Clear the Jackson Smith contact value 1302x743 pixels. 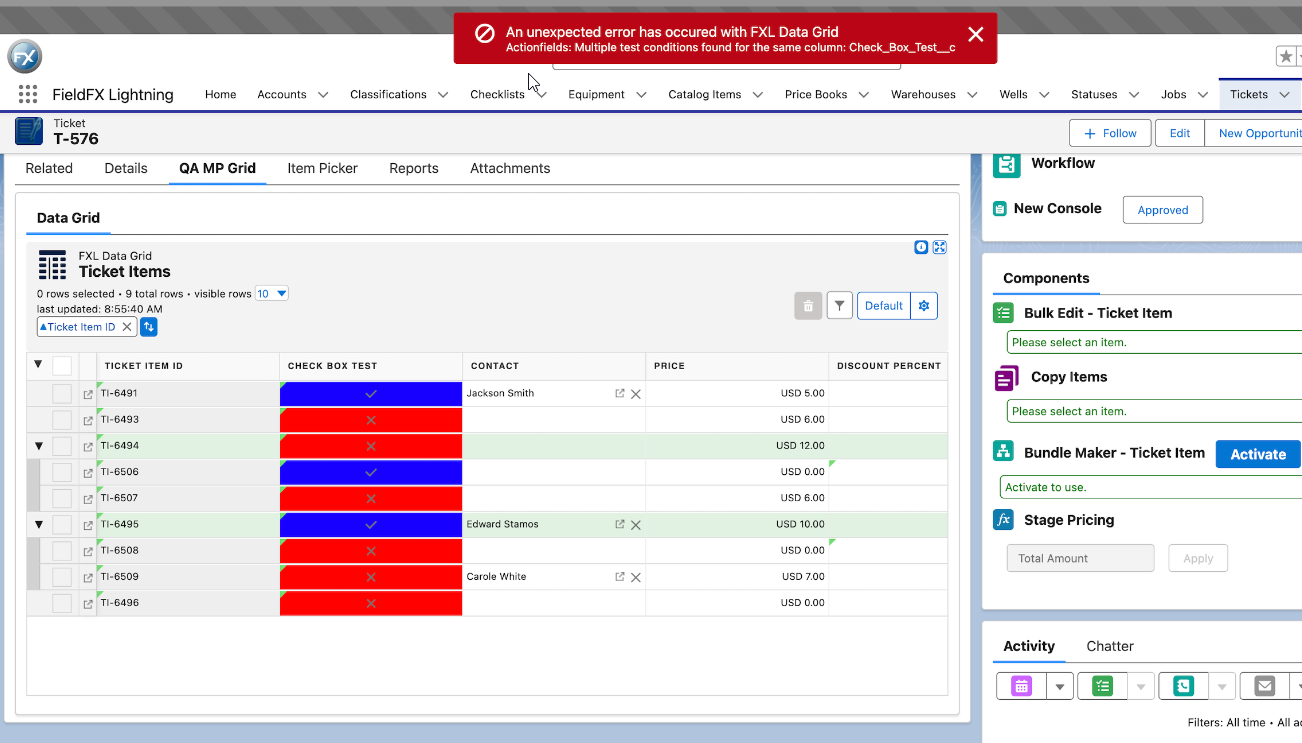point(636,394)
